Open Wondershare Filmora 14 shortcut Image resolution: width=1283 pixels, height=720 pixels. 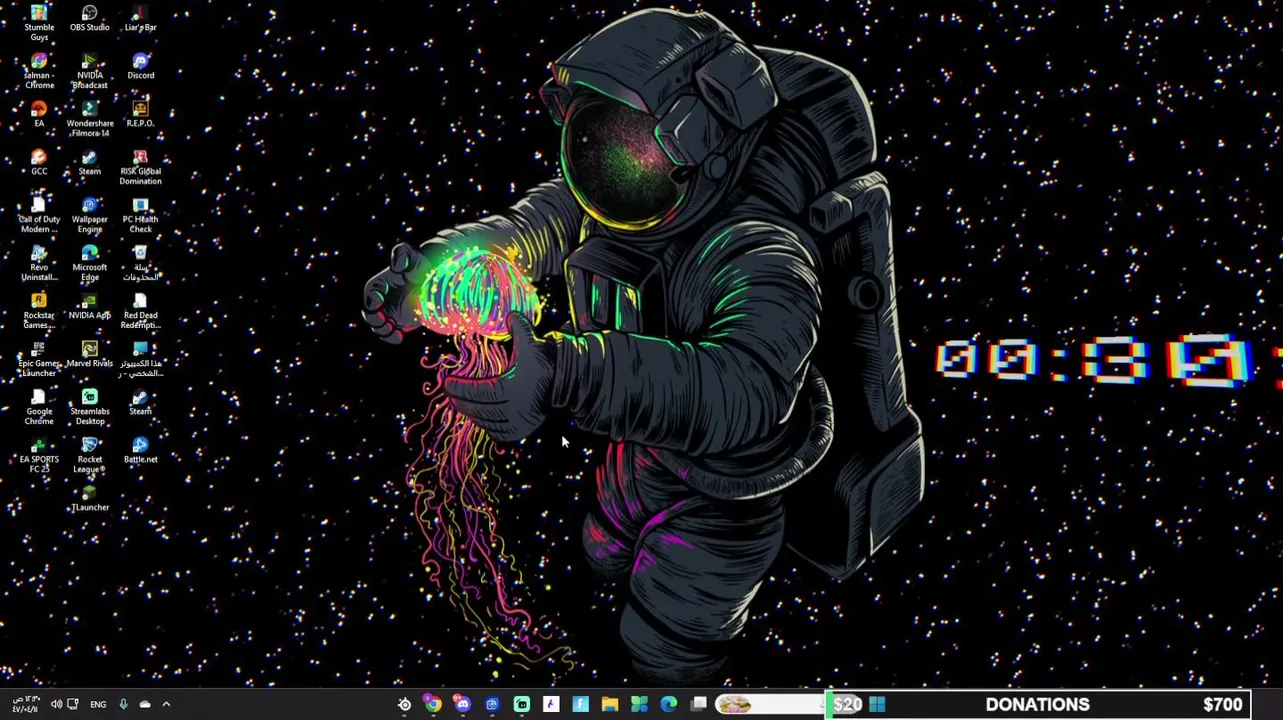click(x=90, y=119)
